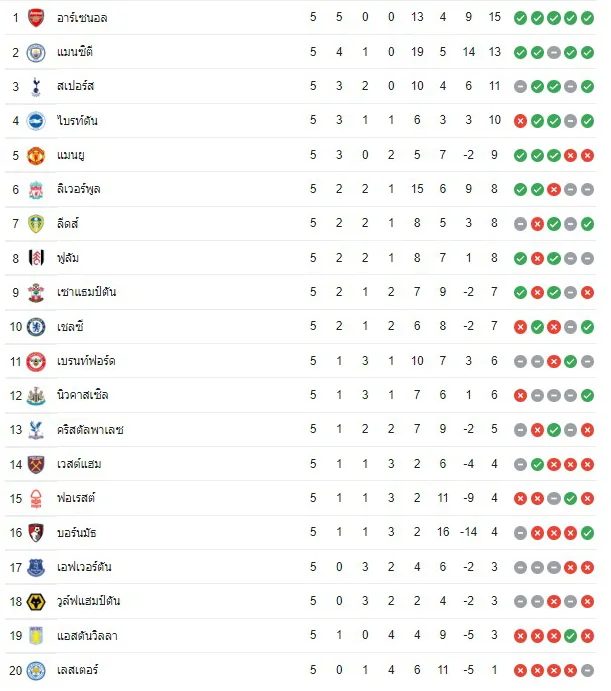Select the Bournemouth row in position 16
Viewport: 611px width, 691px height.
tap(301, 533)
